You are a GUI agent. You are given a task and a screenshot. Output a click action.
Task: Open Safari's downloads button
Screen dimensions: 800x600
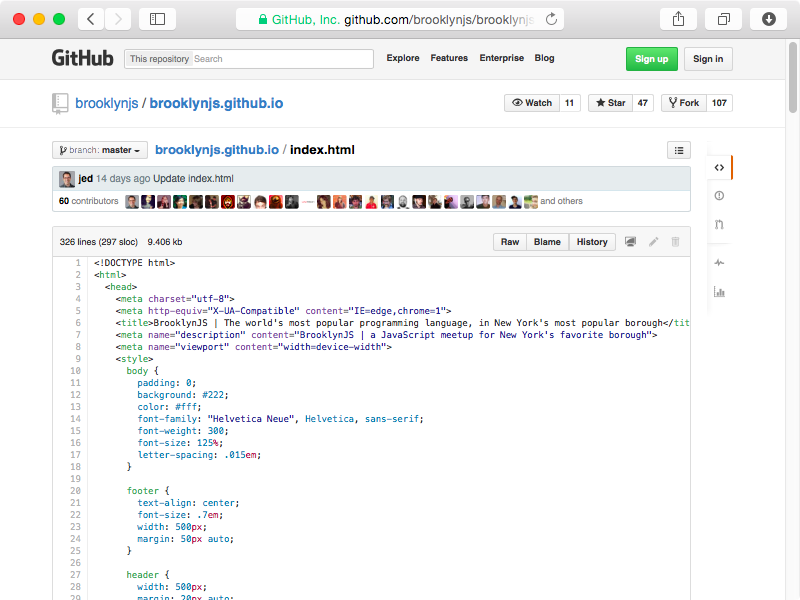768,19
